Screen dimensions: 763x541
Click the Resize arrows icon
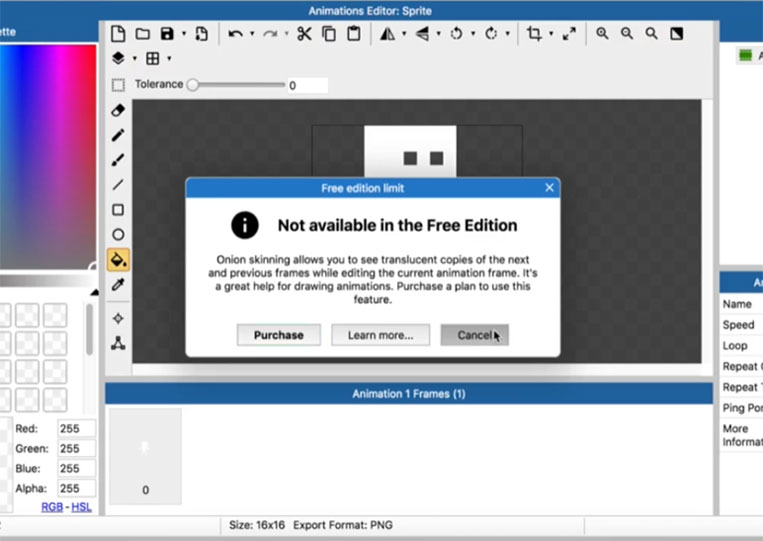coord(569,34)
